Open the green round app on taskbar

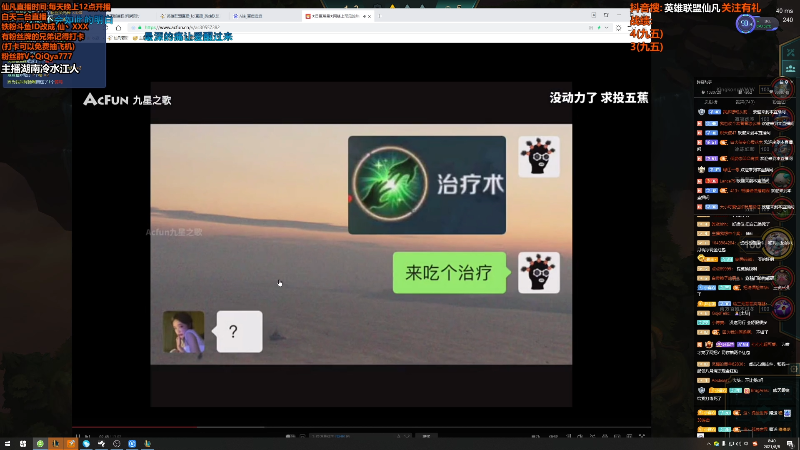[x=40, y=444]
